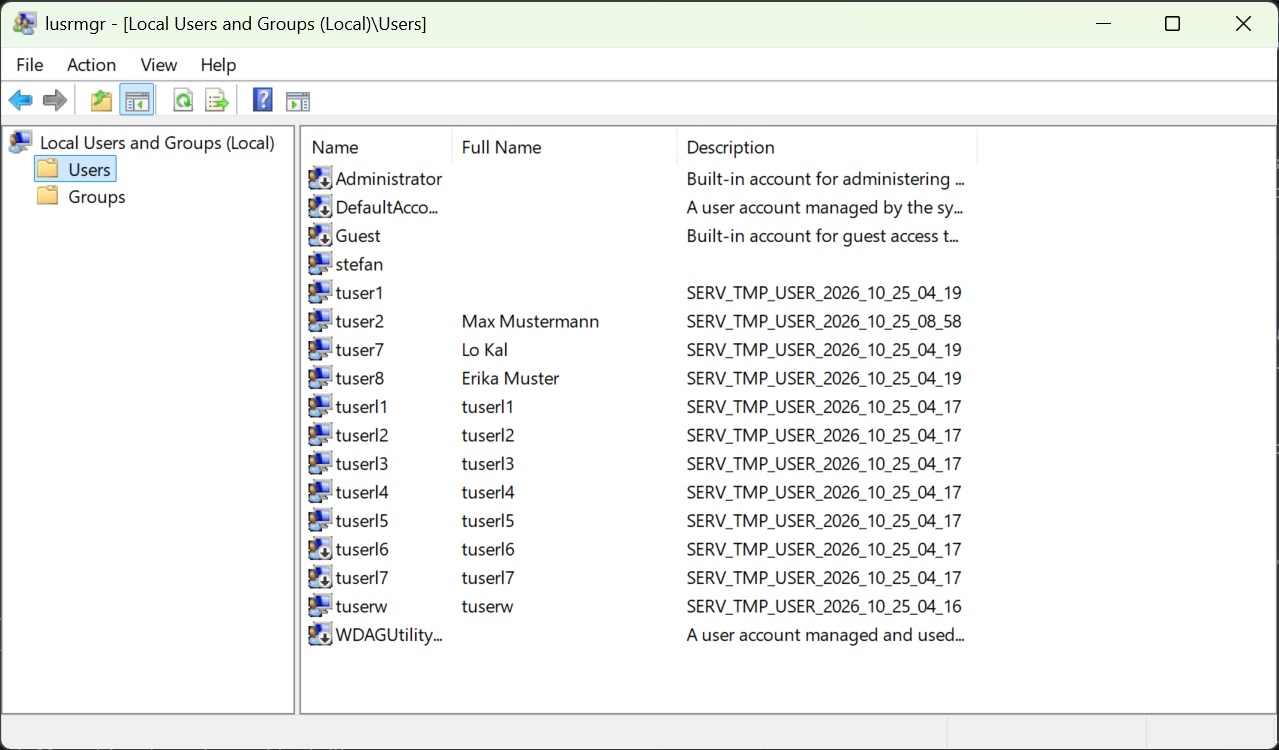Click the full name Lo Kal
1279x750 pixels.
pyautogui.click(x=484, y=350)
